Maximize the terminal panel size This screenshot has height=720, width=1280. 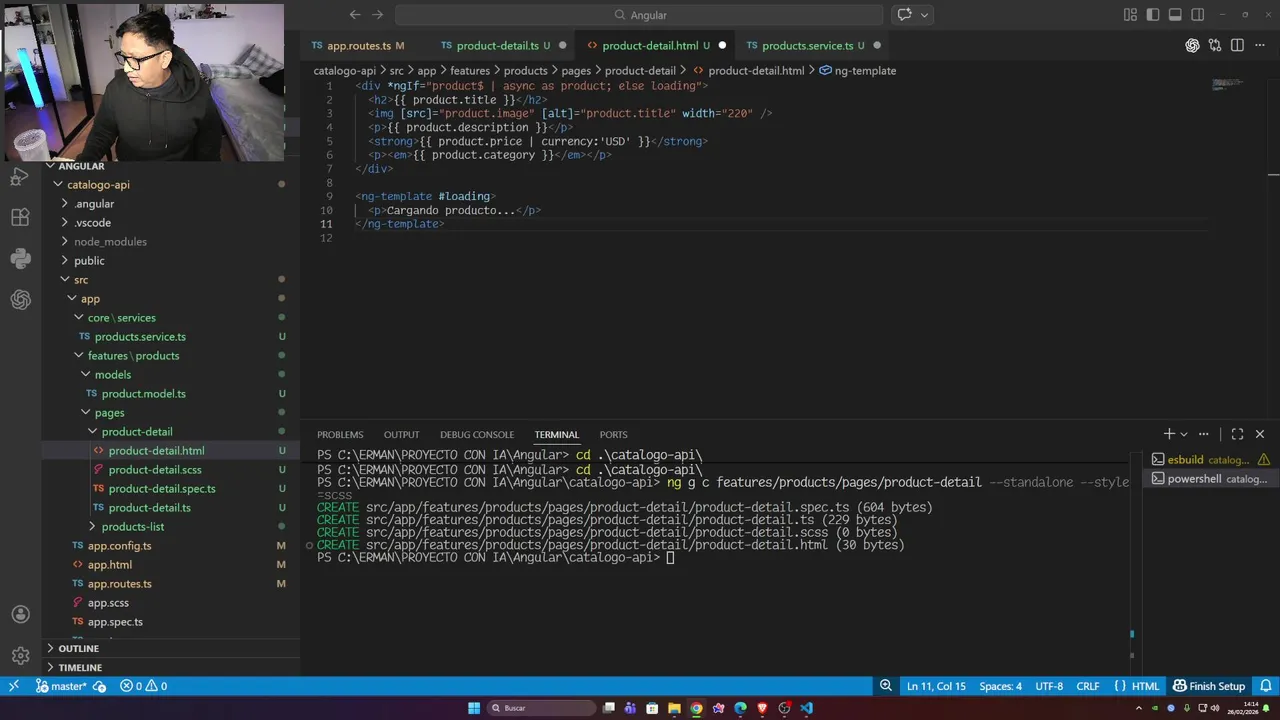(x=1237, y=434)
